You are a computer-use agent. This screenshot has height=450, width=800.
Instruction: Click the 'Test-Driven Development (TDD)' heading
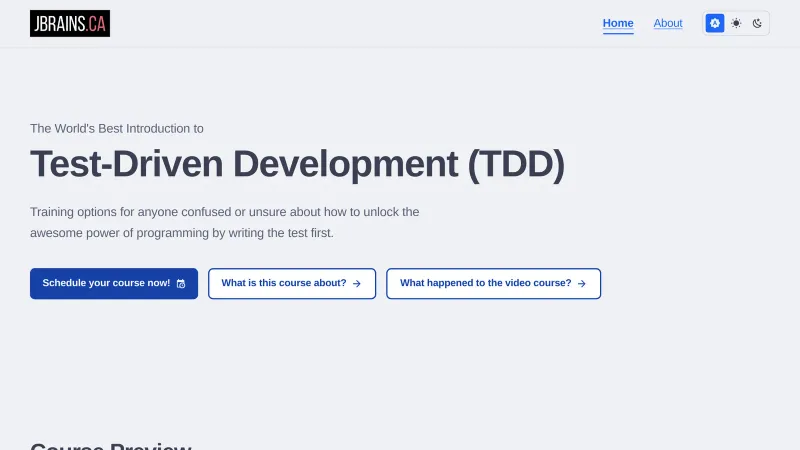(297, 165)
